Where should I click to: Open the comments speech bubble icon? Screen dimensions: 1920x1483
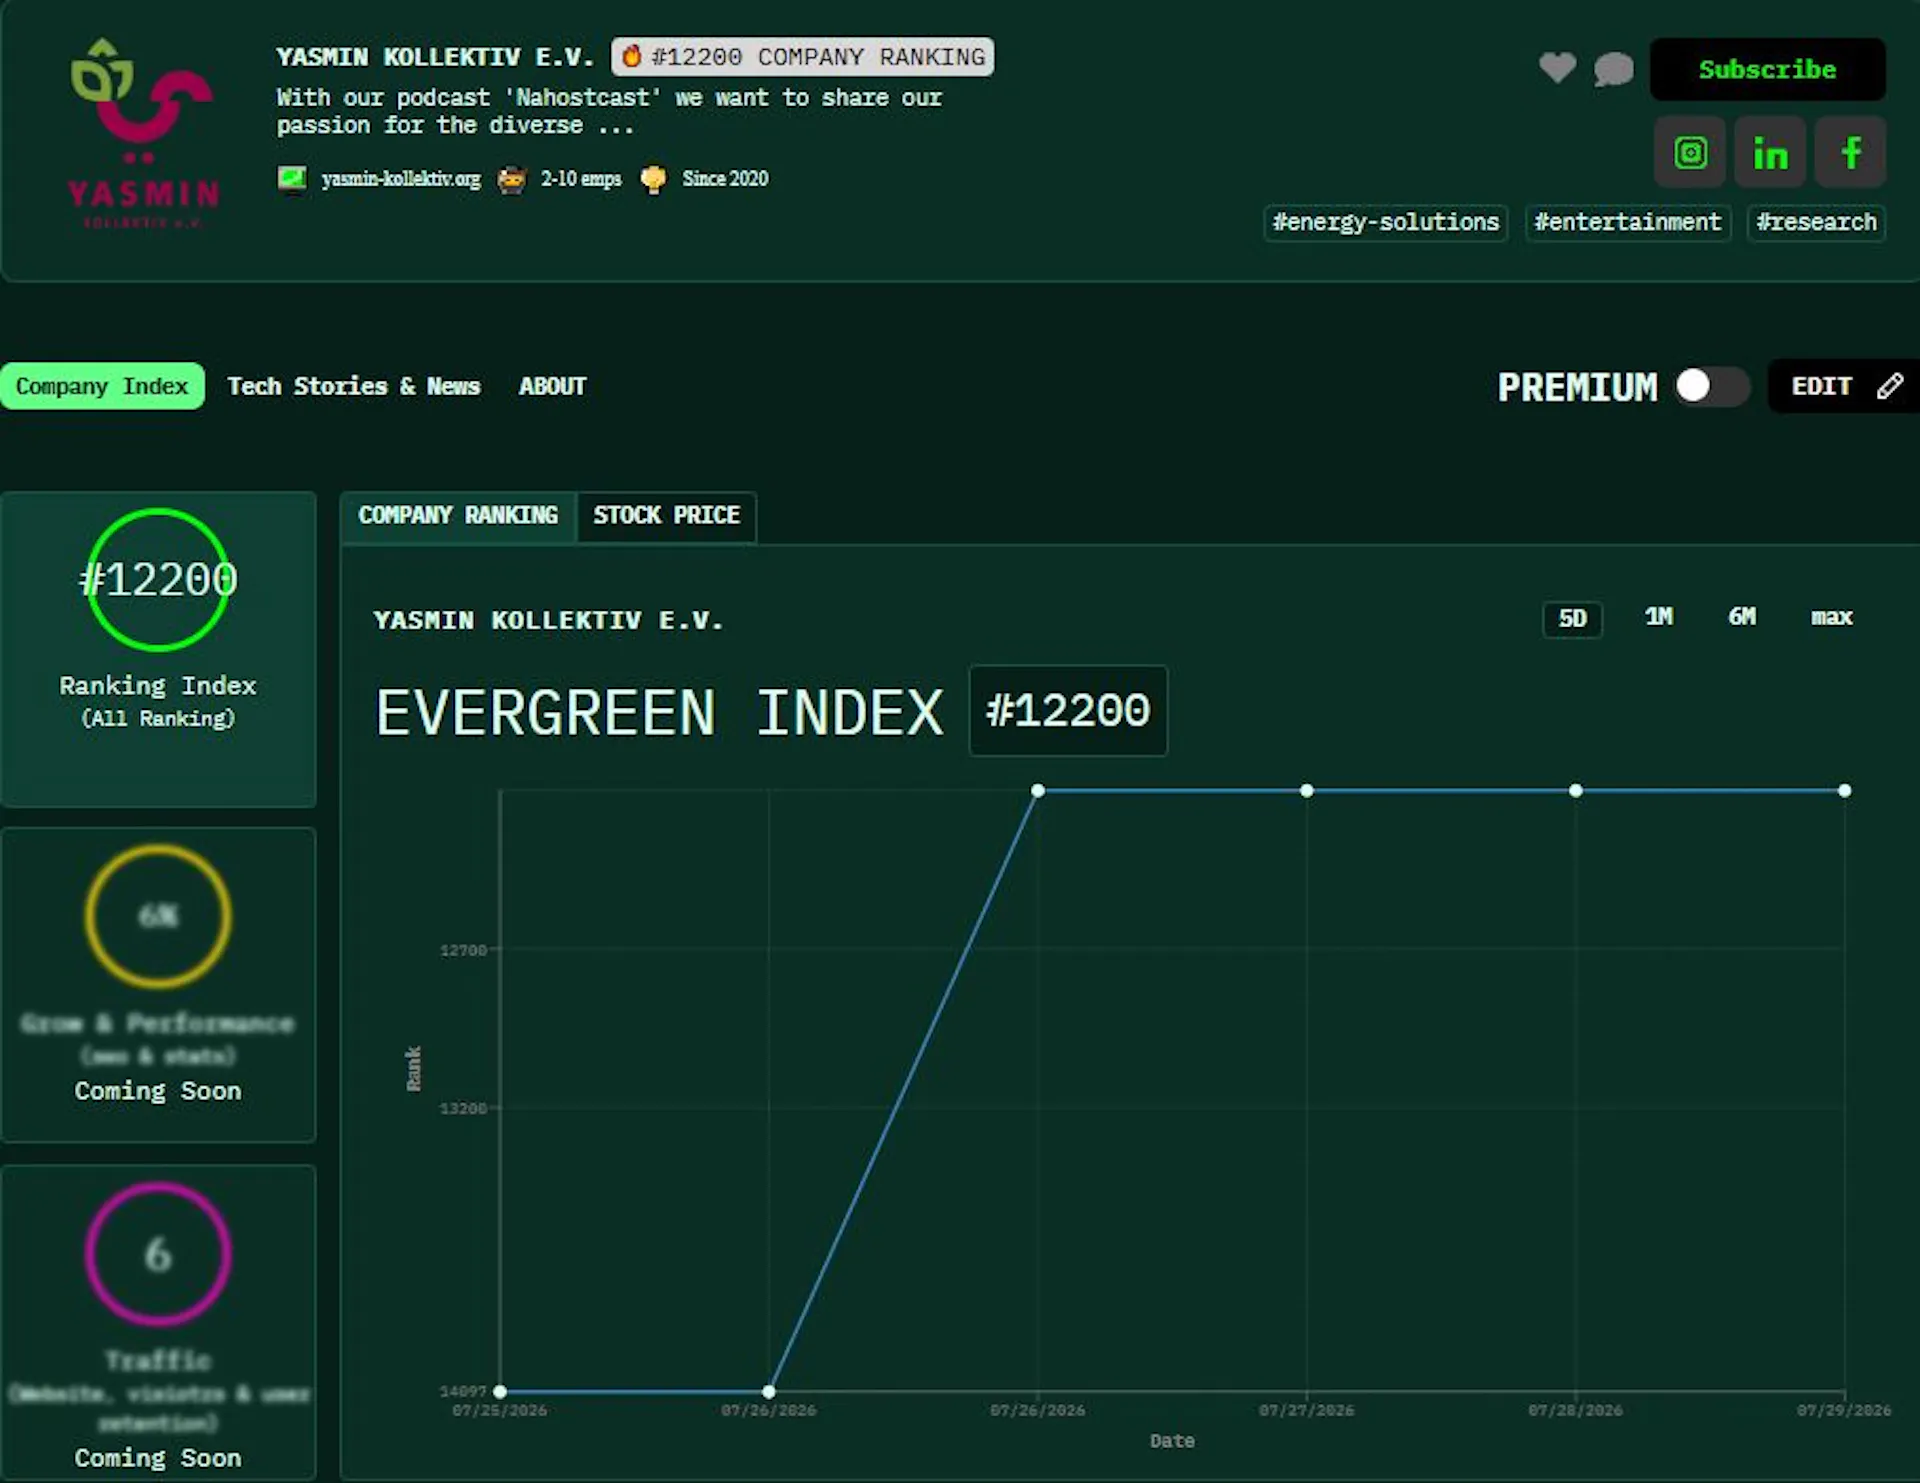point(1613,69)
